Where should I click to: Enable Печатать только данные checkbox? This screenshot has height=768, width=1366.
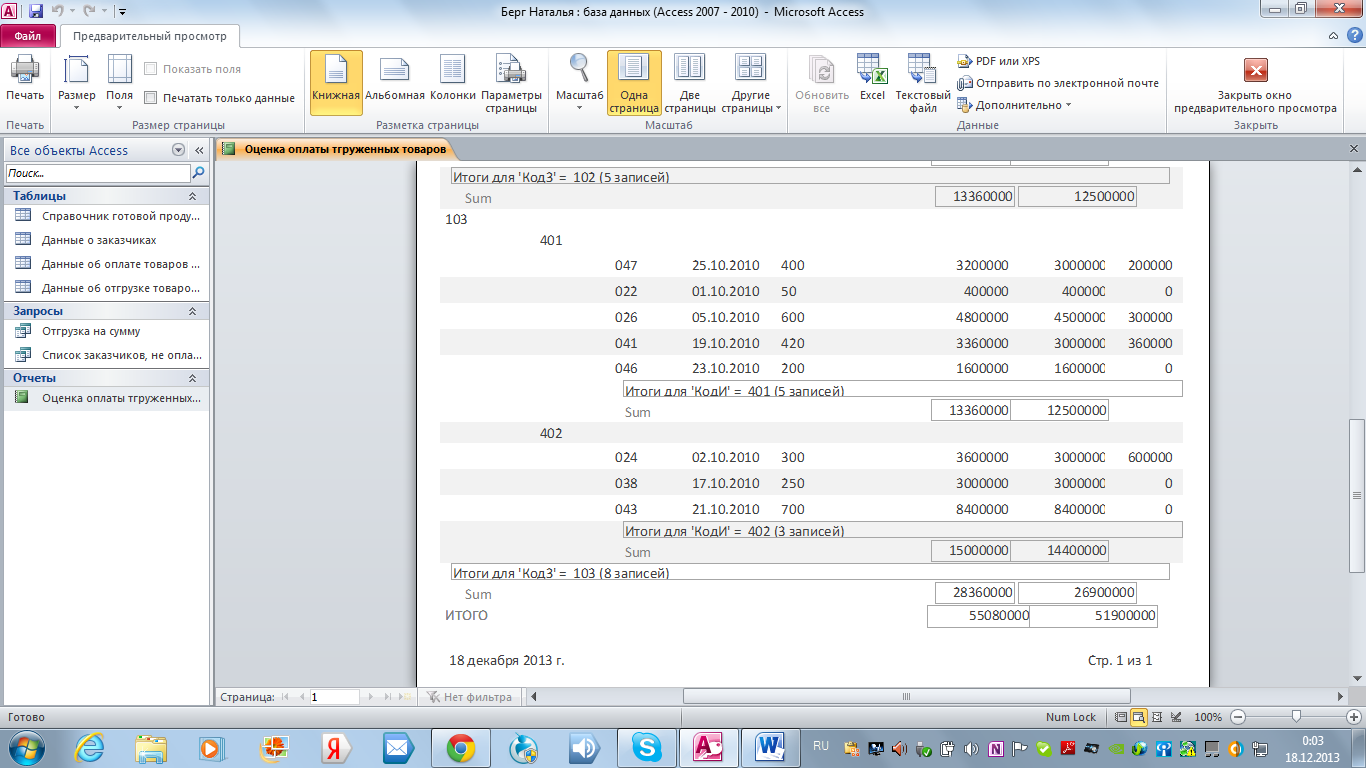click(151, 98)
